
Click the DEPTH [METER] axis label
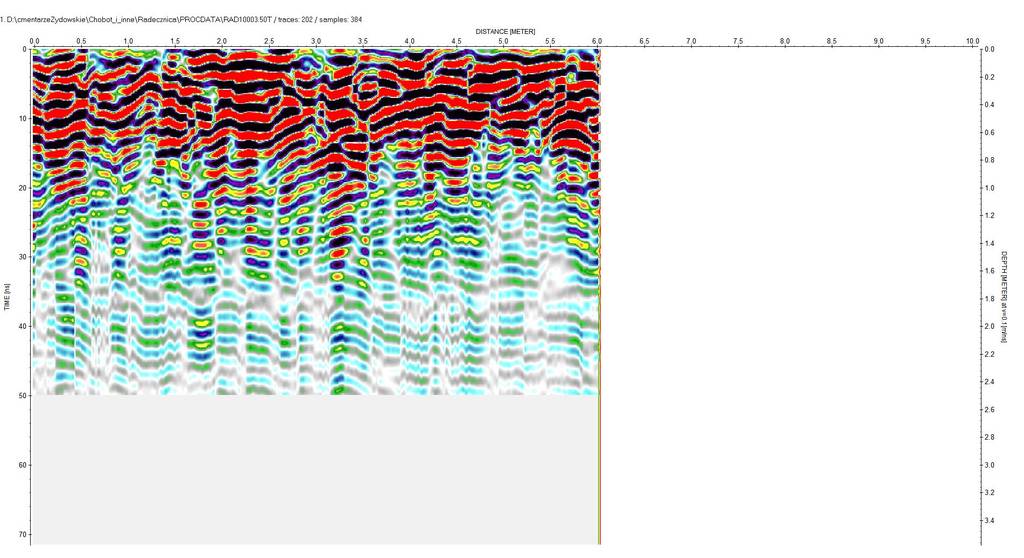[1004, 296]
